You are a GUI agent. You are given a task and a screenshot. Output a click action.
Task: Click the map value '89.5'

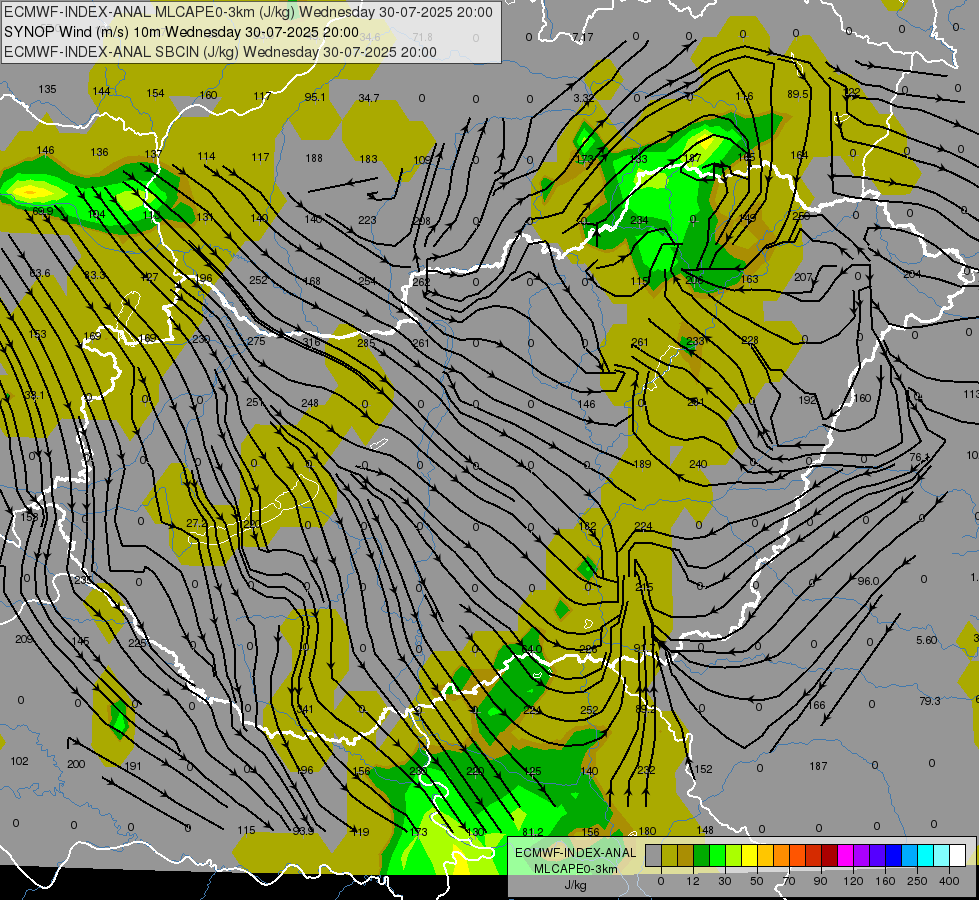pos(798,94)
